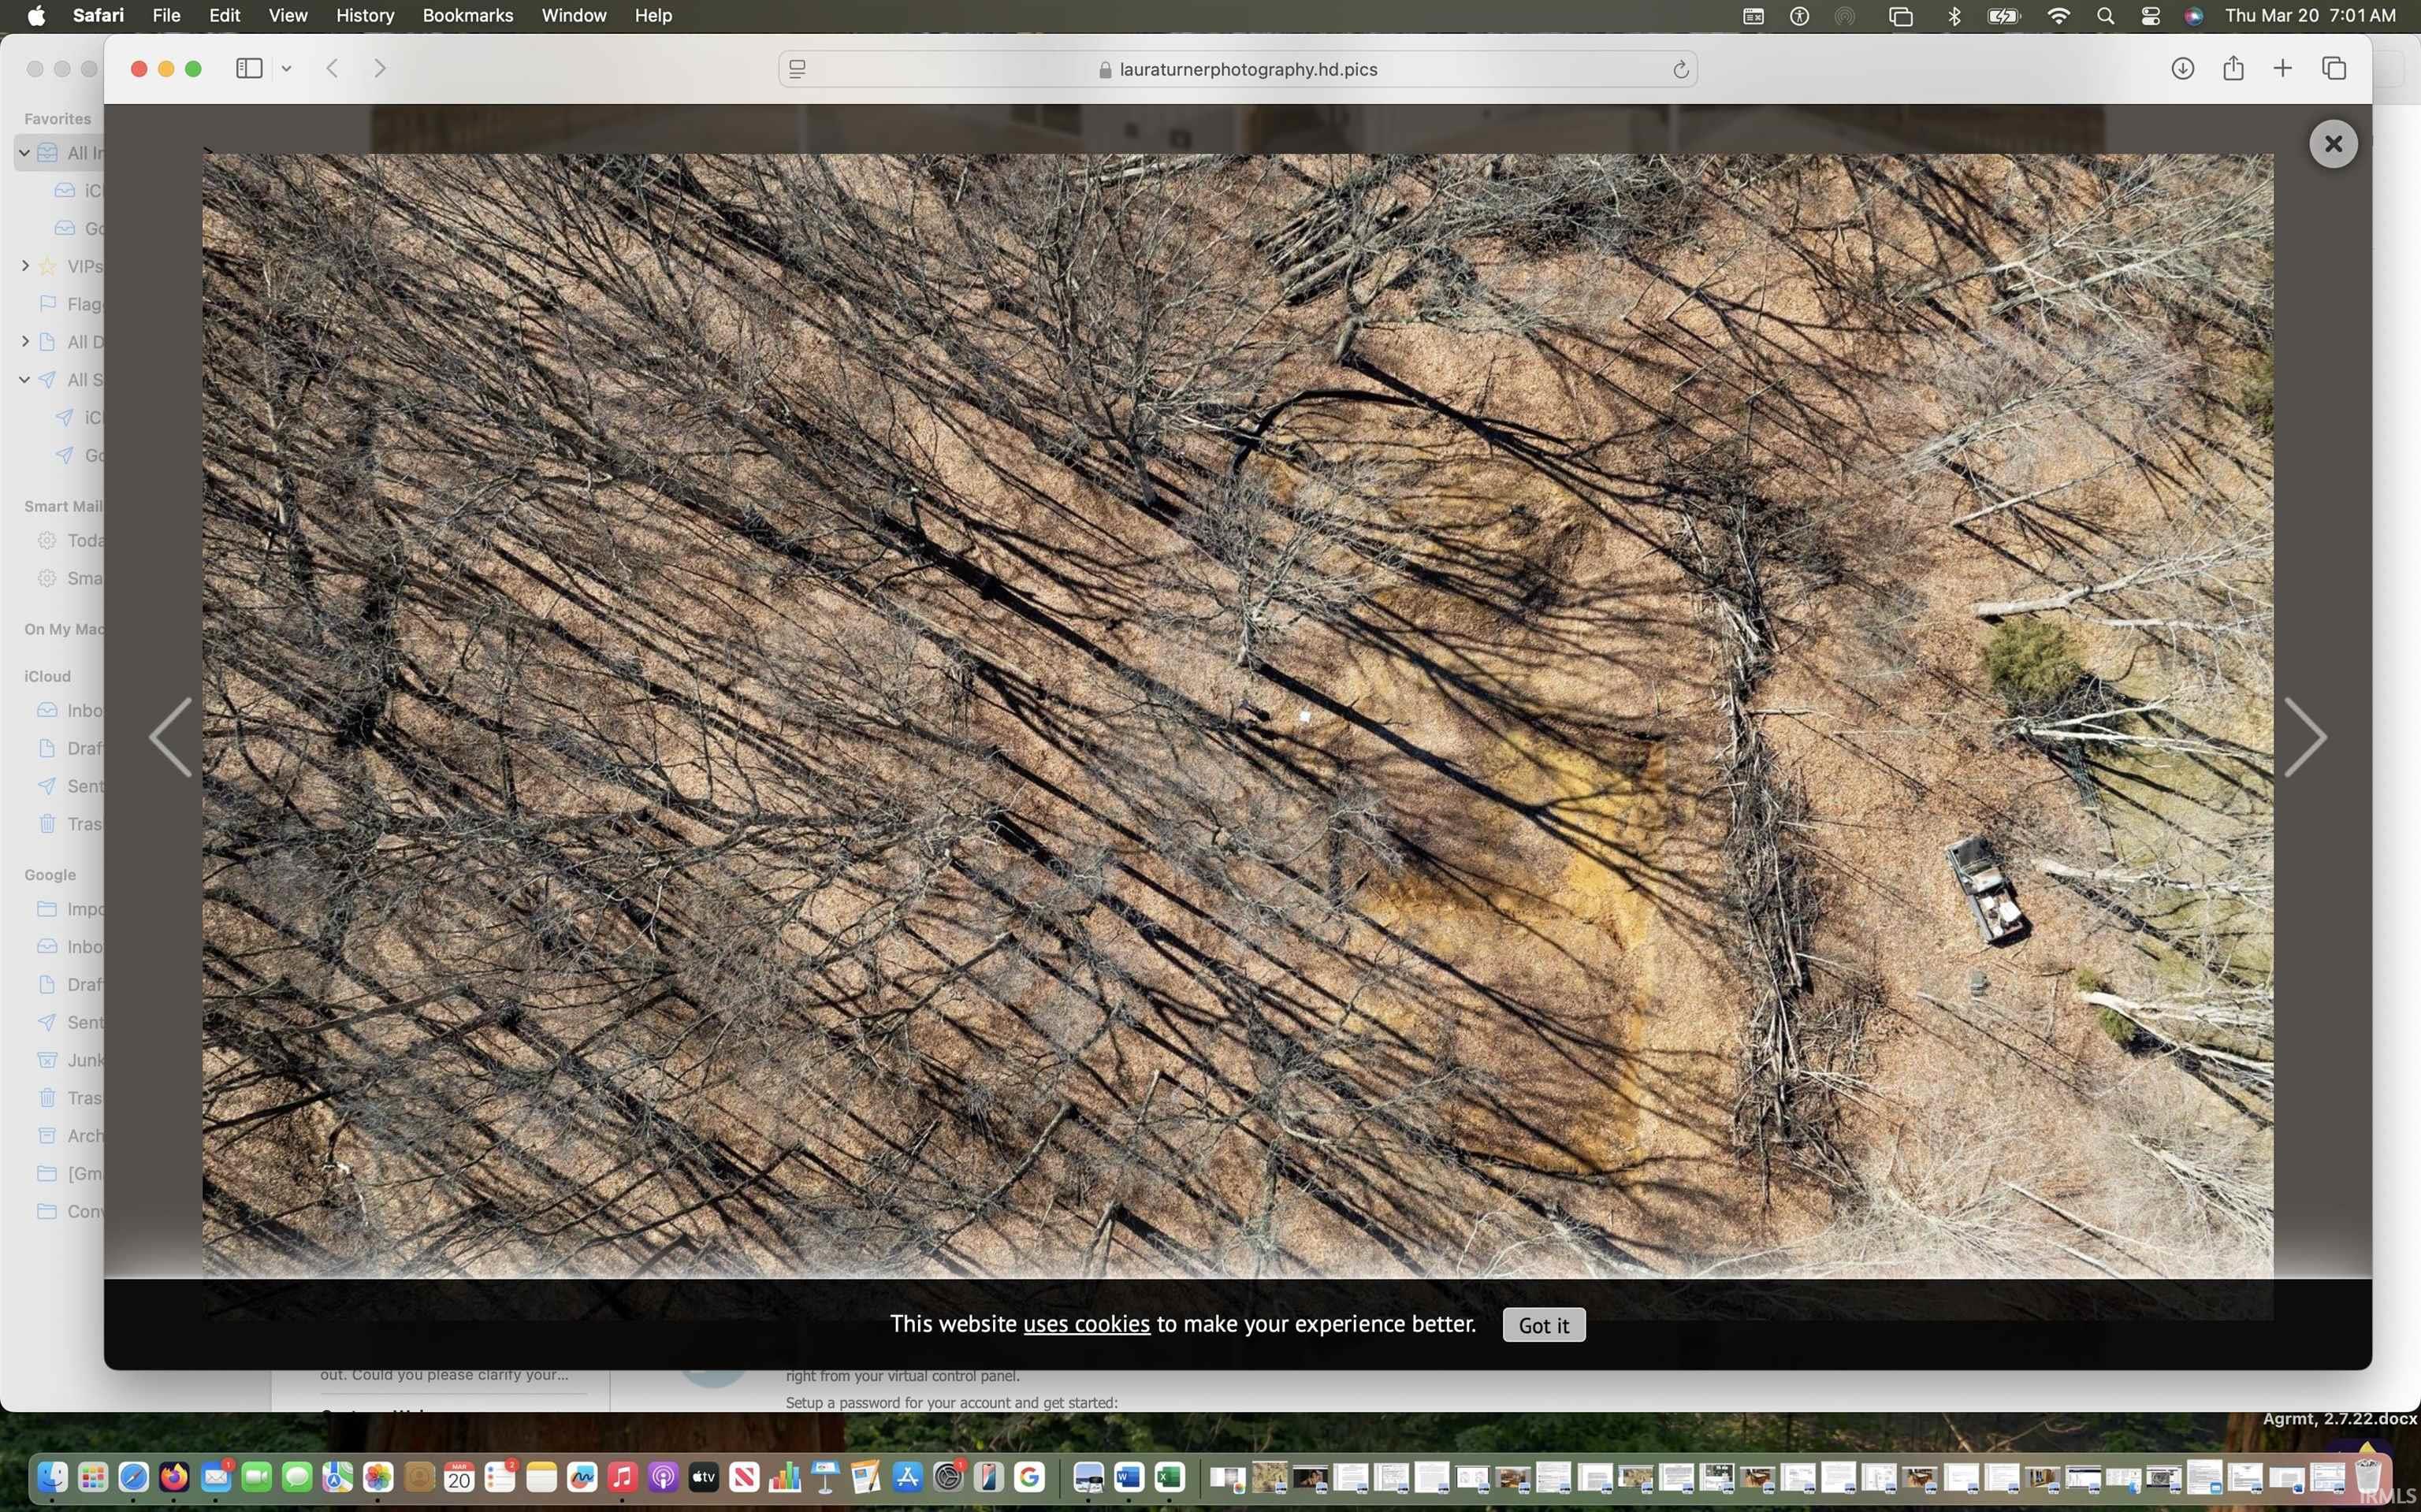Click the Share icon in Safari toolbar
The image size is (2421, 1512).
coord(2233,68)
